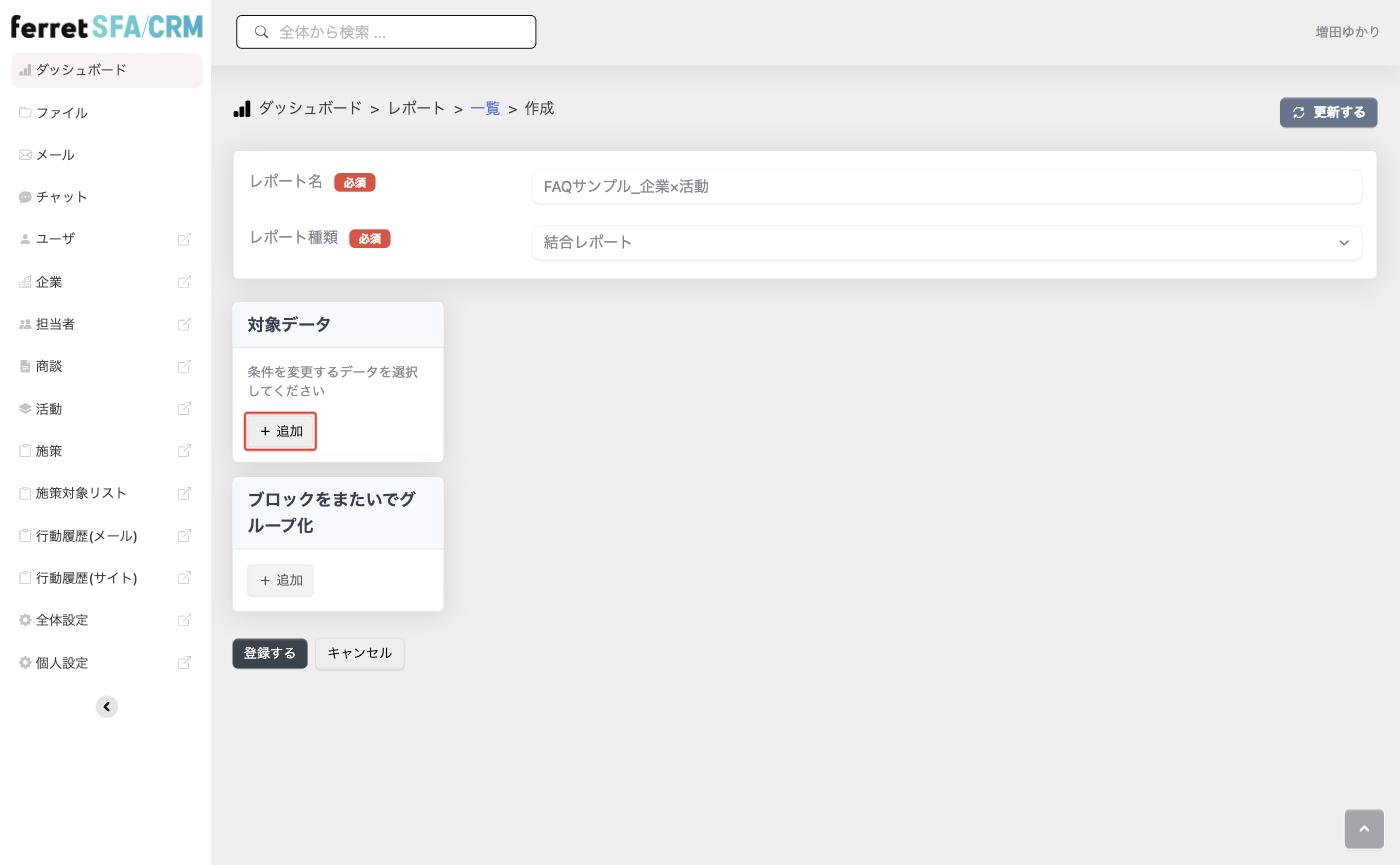Click the 更新する button
The height and width of the screenshot is (865, 1400).
coord(1328,113)
